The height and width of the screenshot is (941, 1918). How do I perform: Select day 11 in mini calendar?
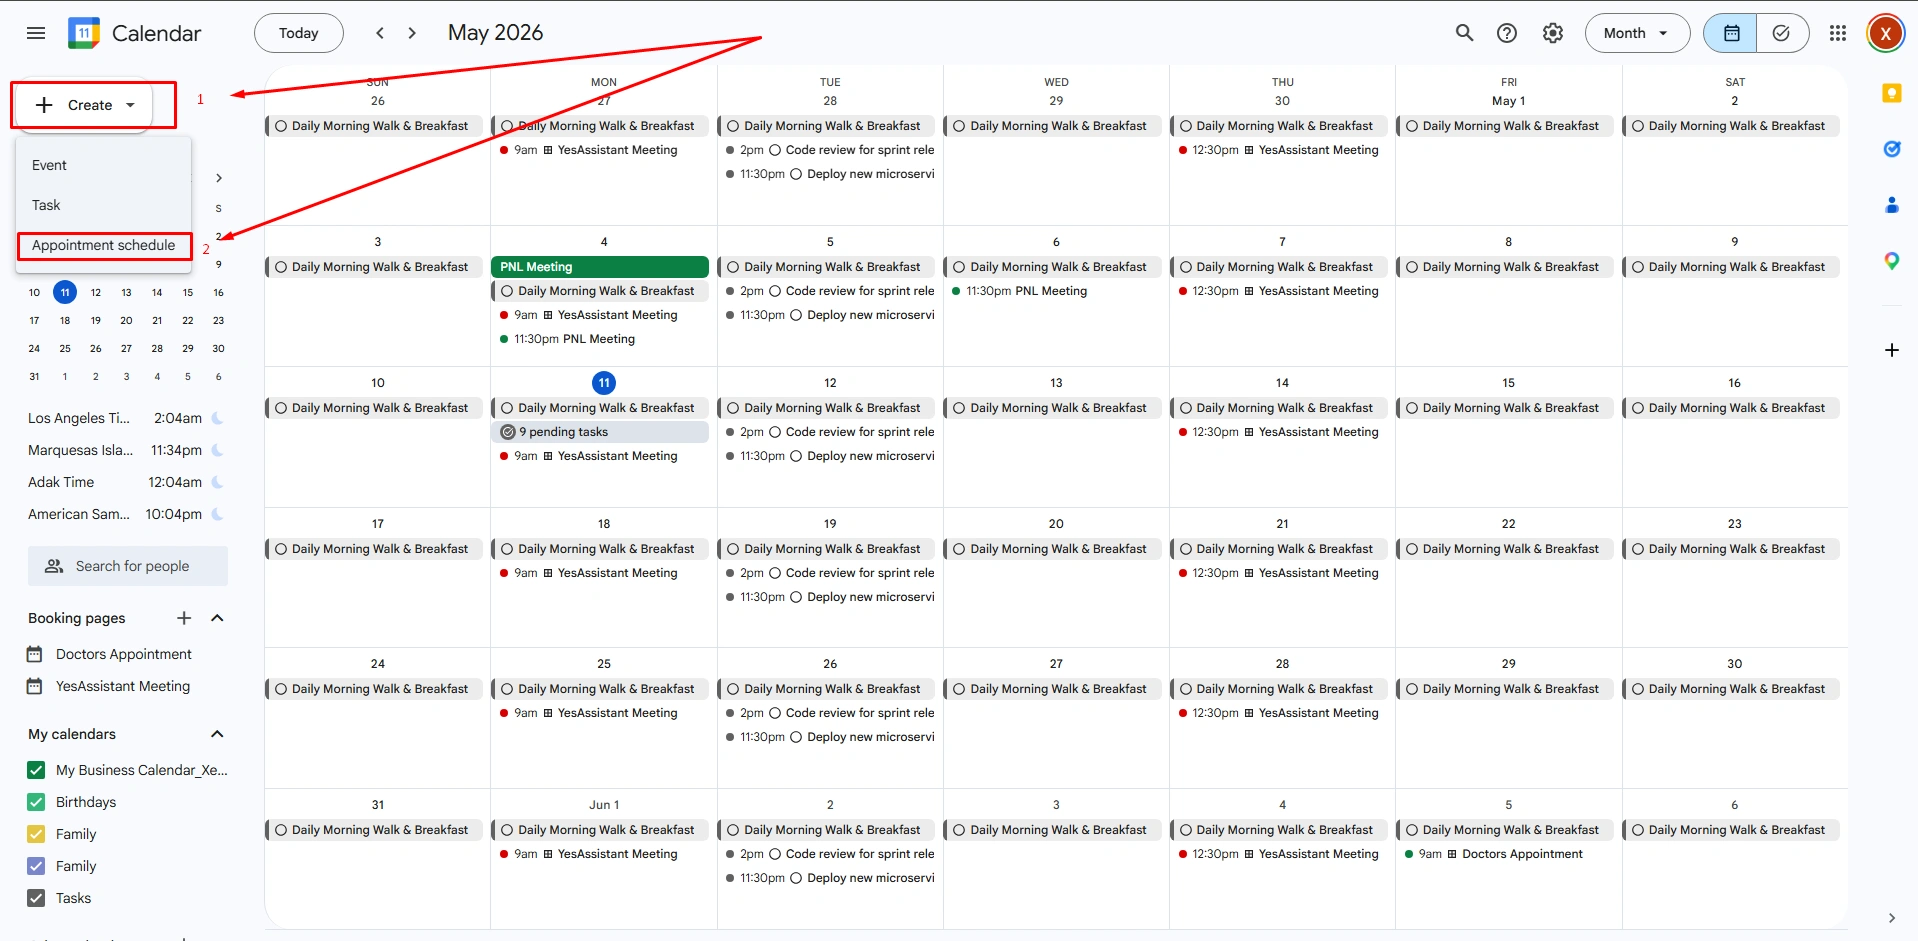click(x=65, y=293)
